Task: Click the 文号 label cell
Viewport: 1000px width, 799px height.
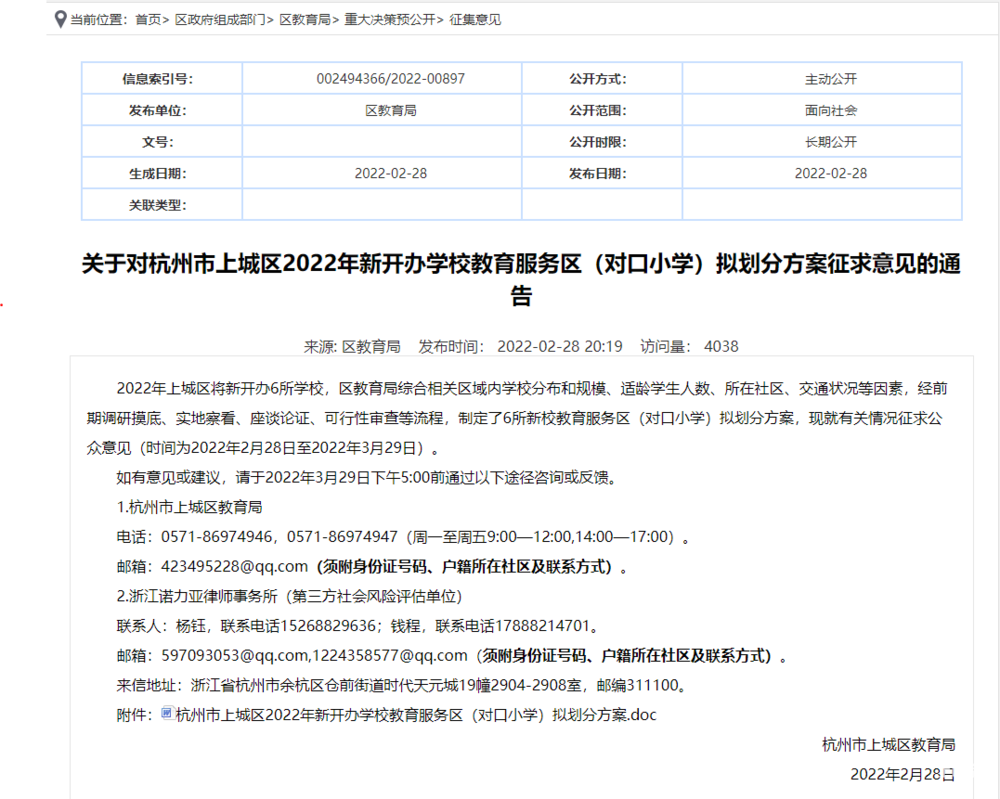Action: [162, 142]
